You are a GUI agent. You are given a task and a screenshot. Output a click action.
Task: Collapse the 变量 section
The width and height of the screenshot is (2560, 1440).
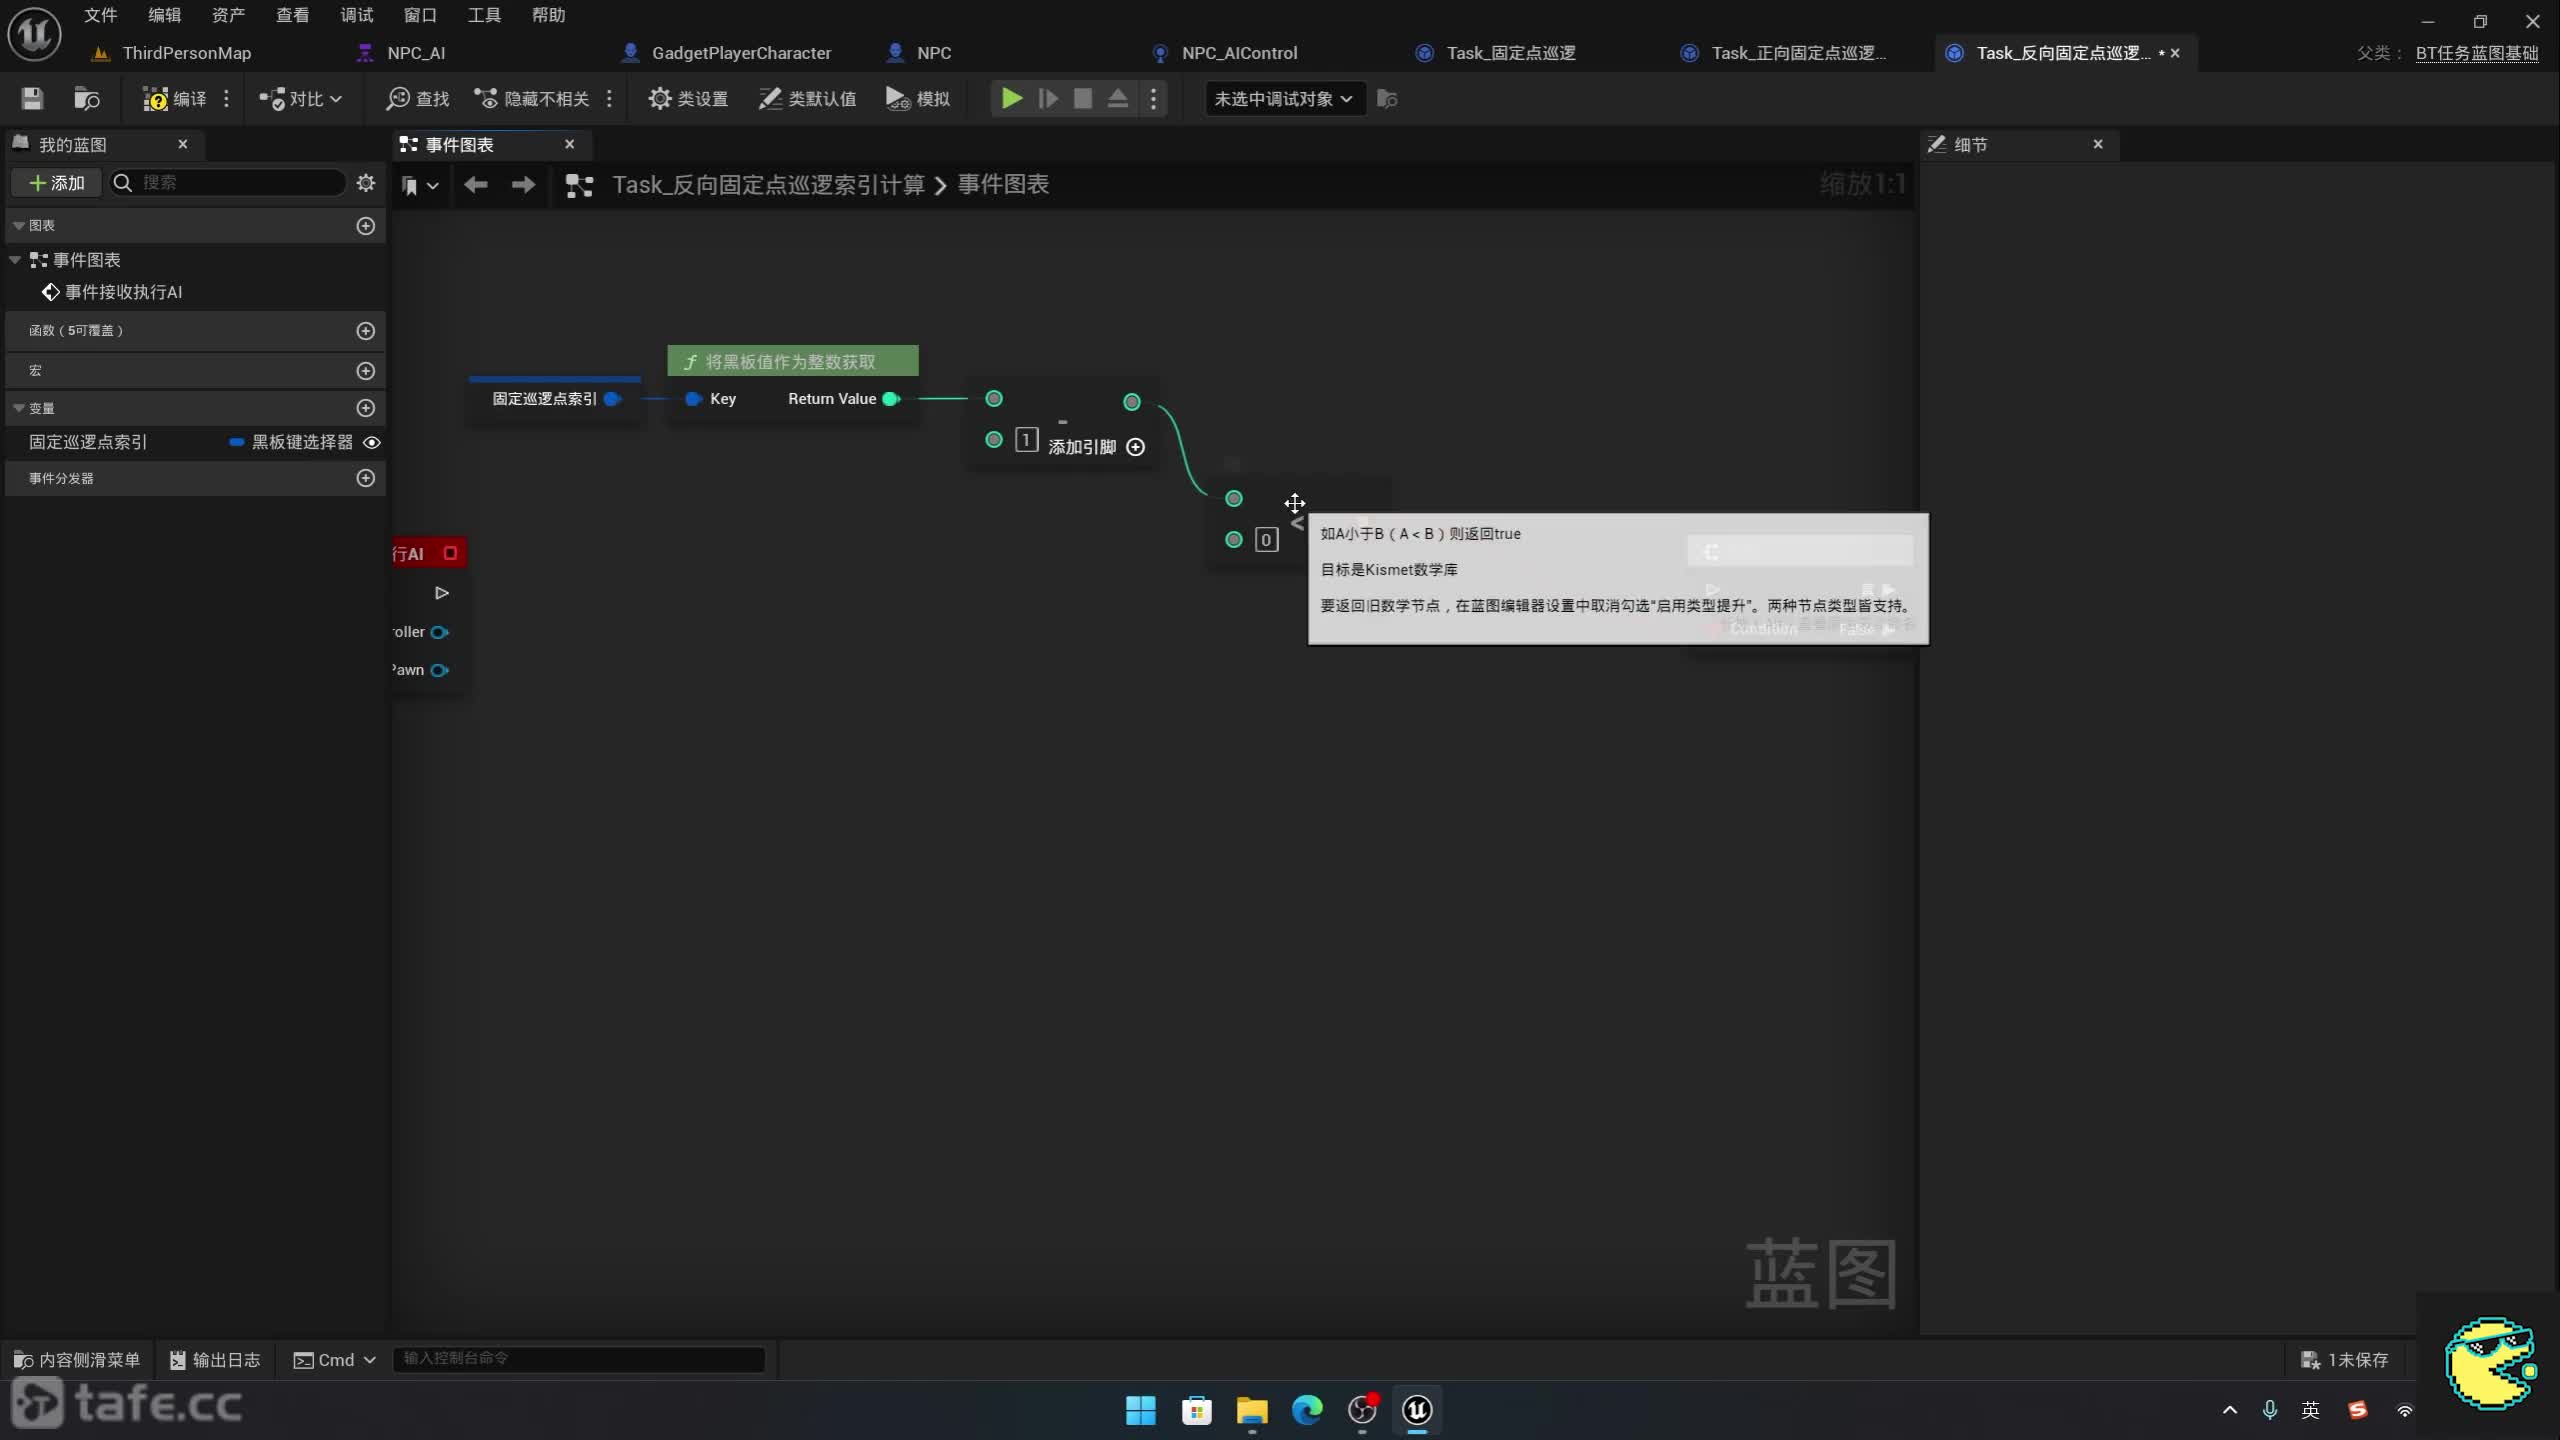(18, 408)
